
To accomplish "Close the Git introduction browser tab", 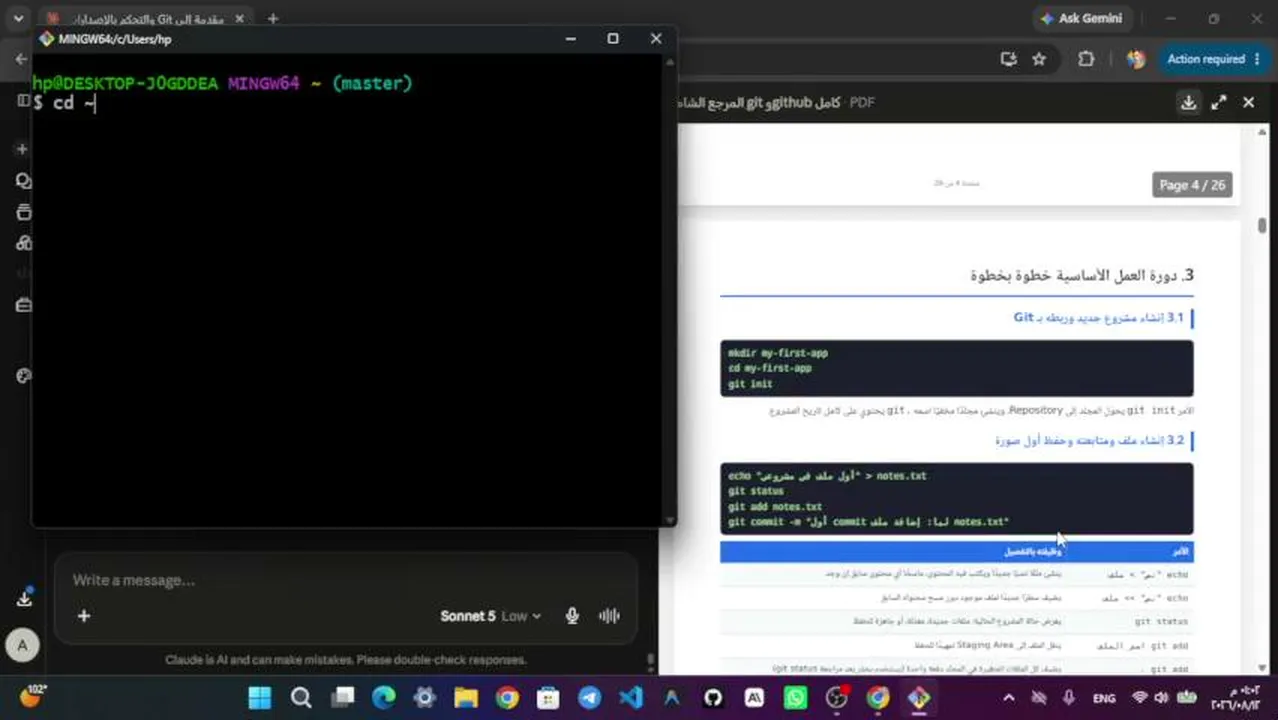I will (241, 18).
